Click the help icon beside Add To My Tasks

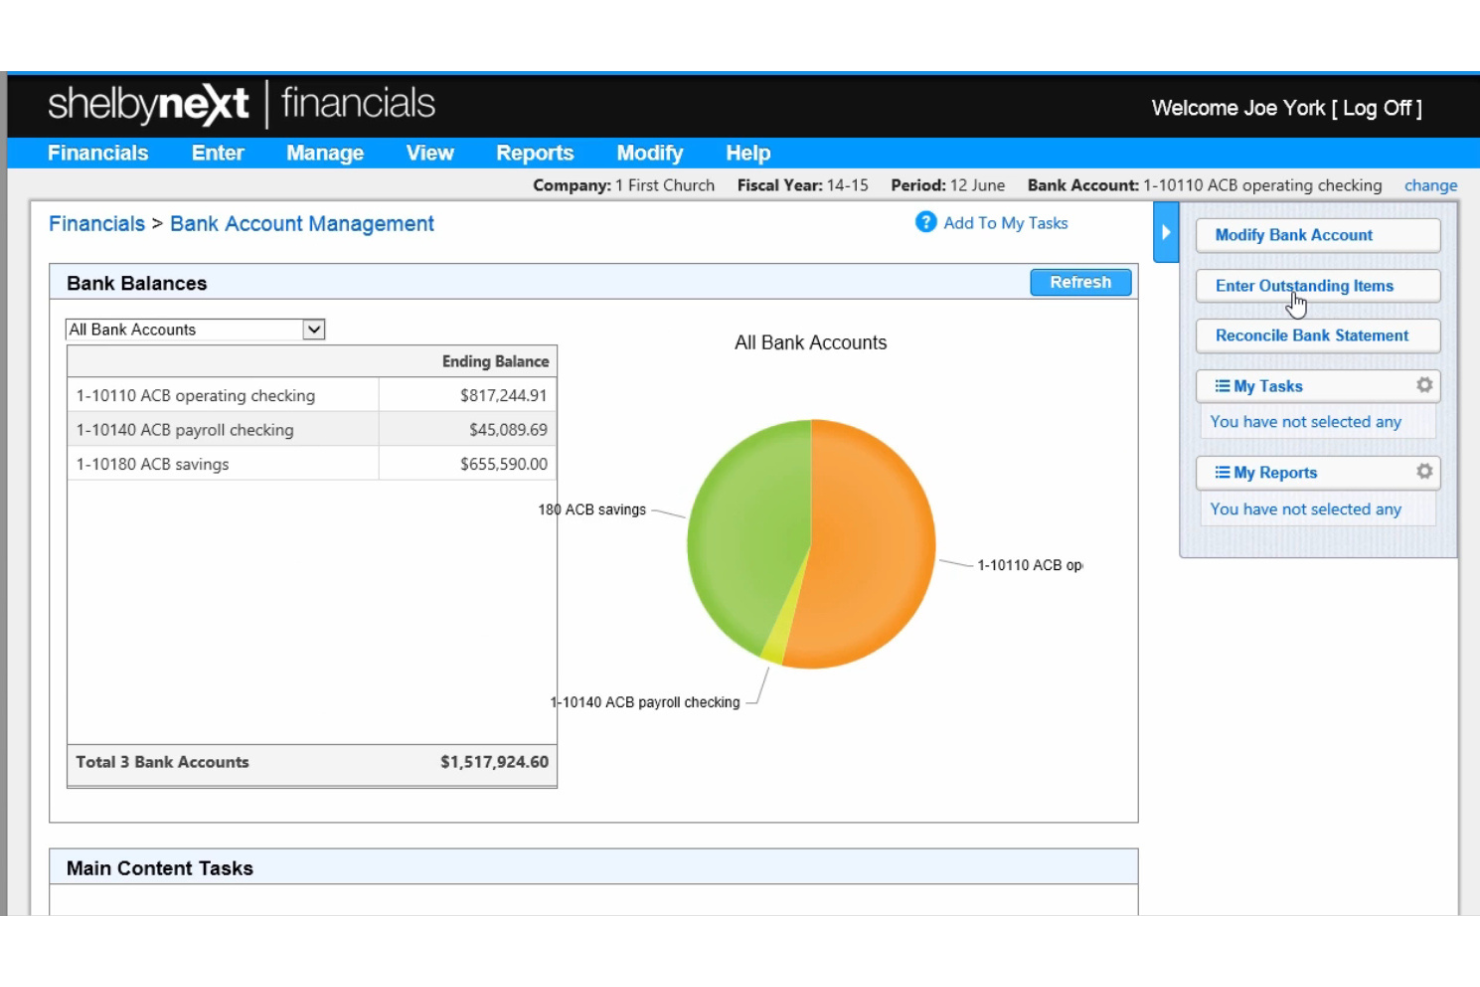[925, 222]
